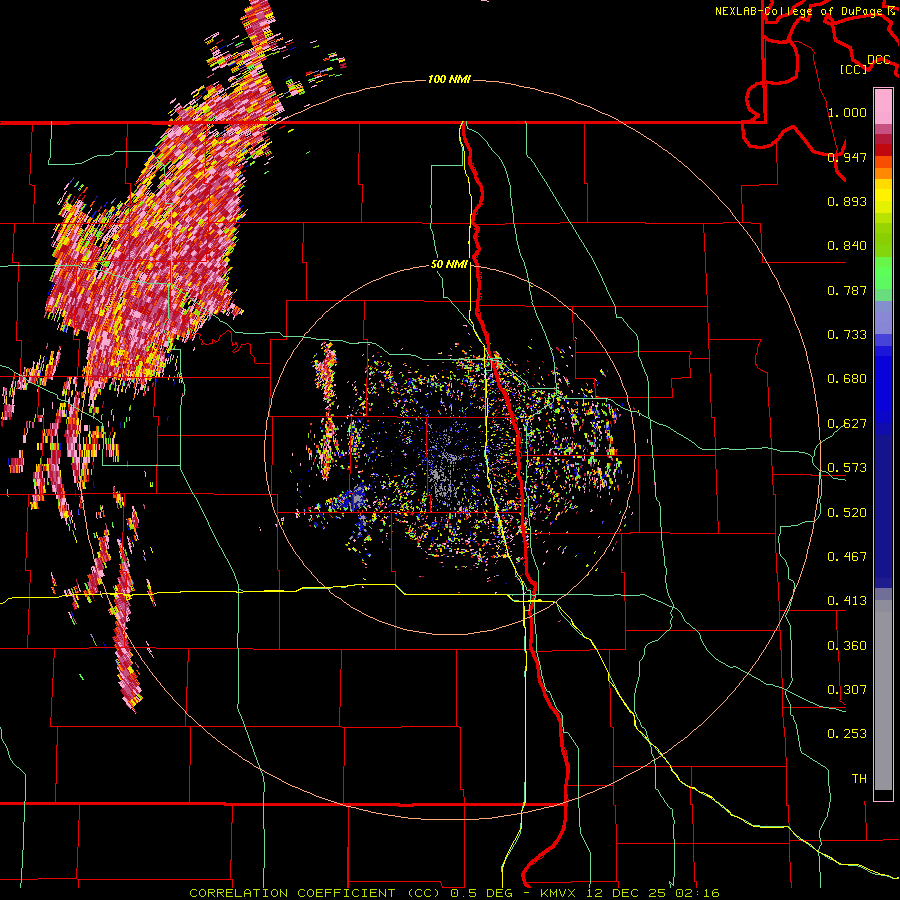Screen dimensions: 900x900
Task: Click the 100 NMI range ring label
Action: tap(449, 79)
